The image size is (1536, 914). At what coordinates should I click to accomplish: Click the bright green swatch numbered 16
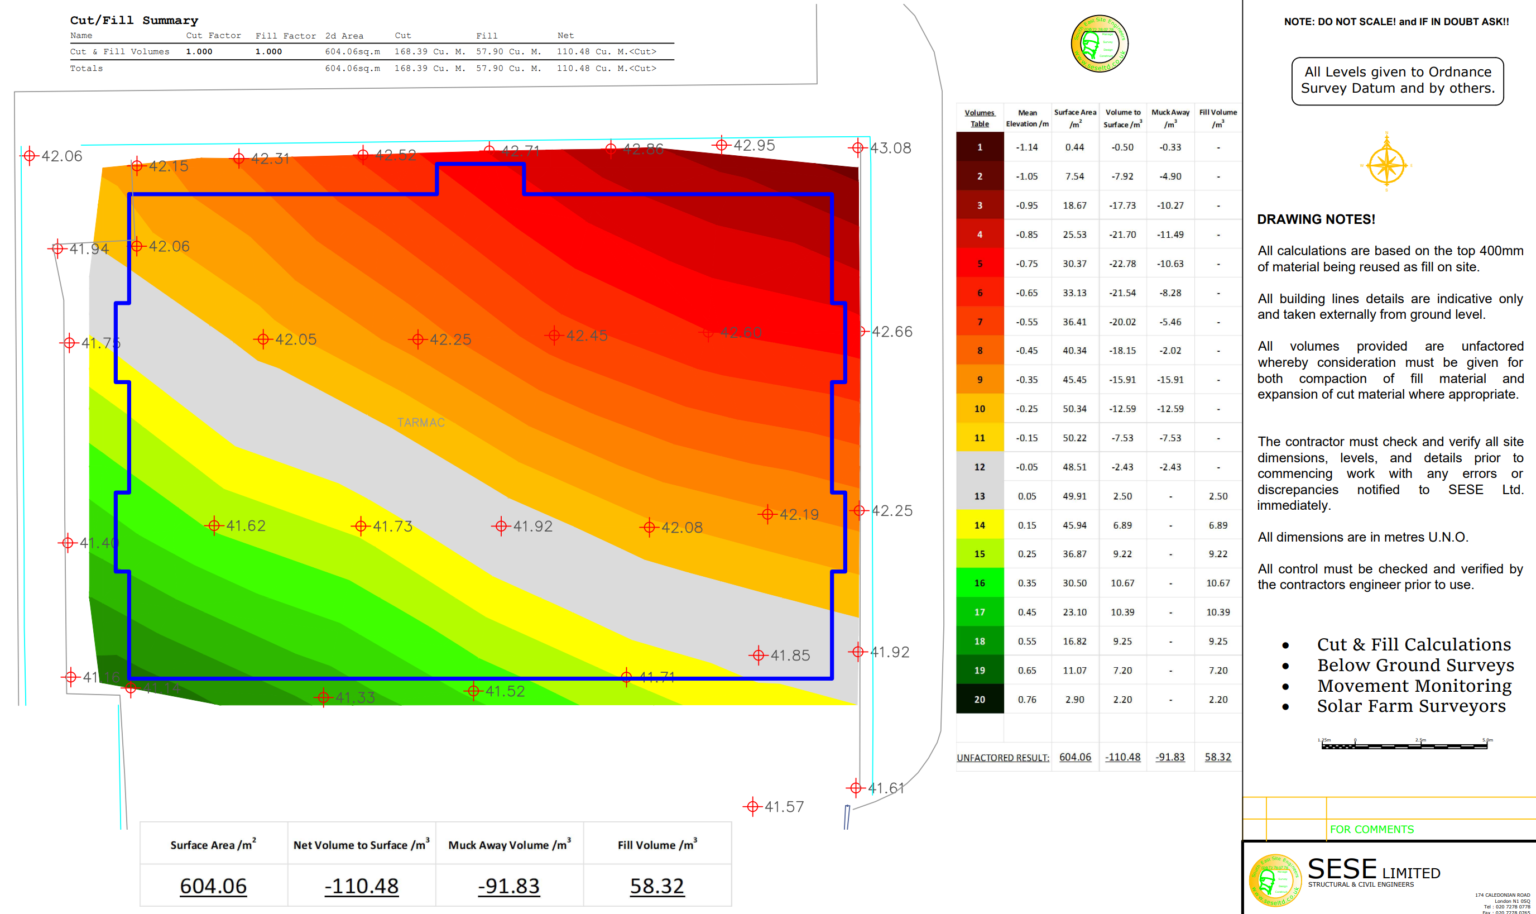(979, 583)
